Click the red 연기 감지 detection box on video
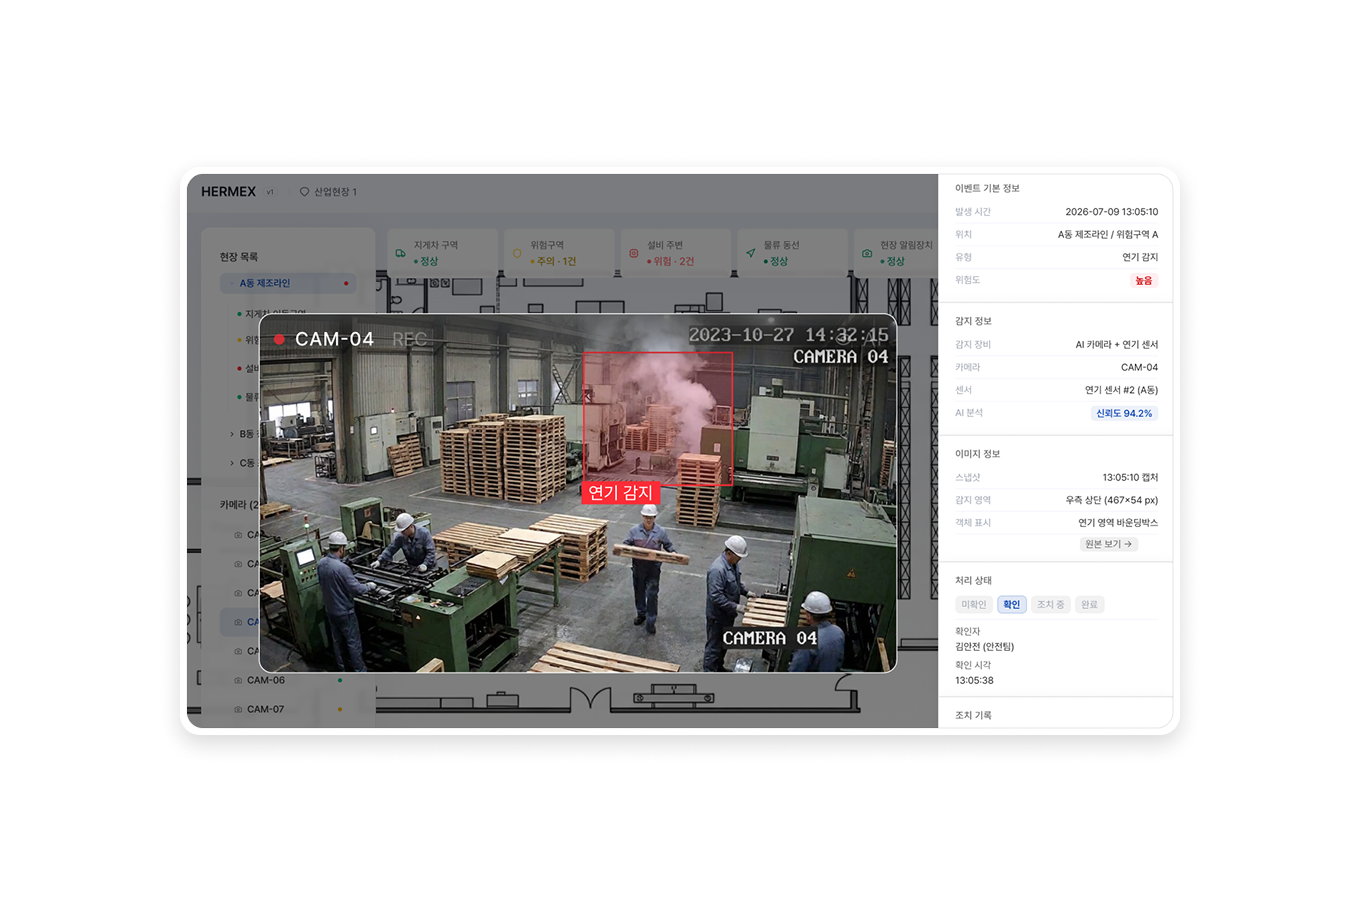This screenshot has width=1360, height=902. (658, 418)
